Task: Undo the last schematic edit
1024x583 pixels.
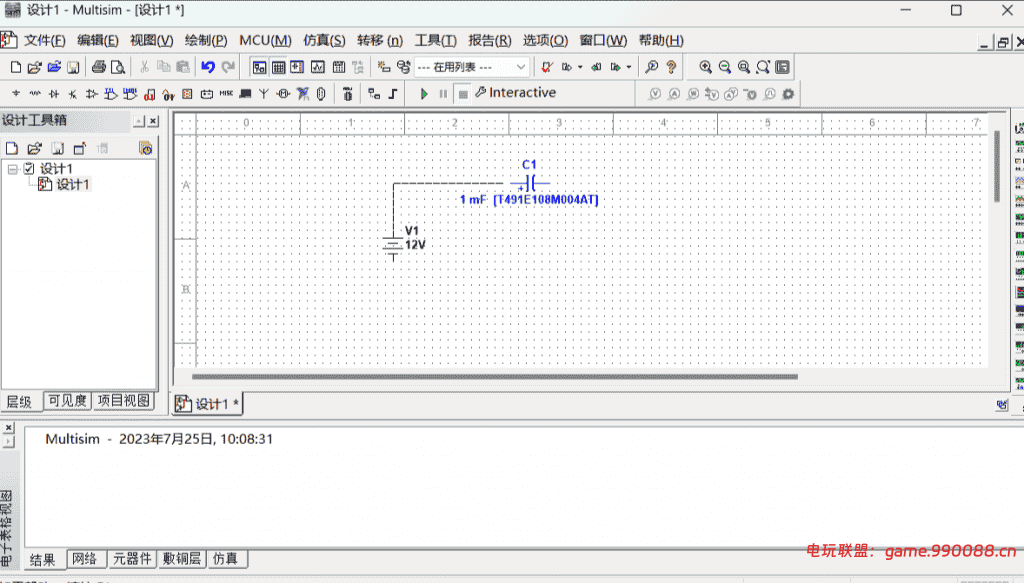Action: [208, 66]
